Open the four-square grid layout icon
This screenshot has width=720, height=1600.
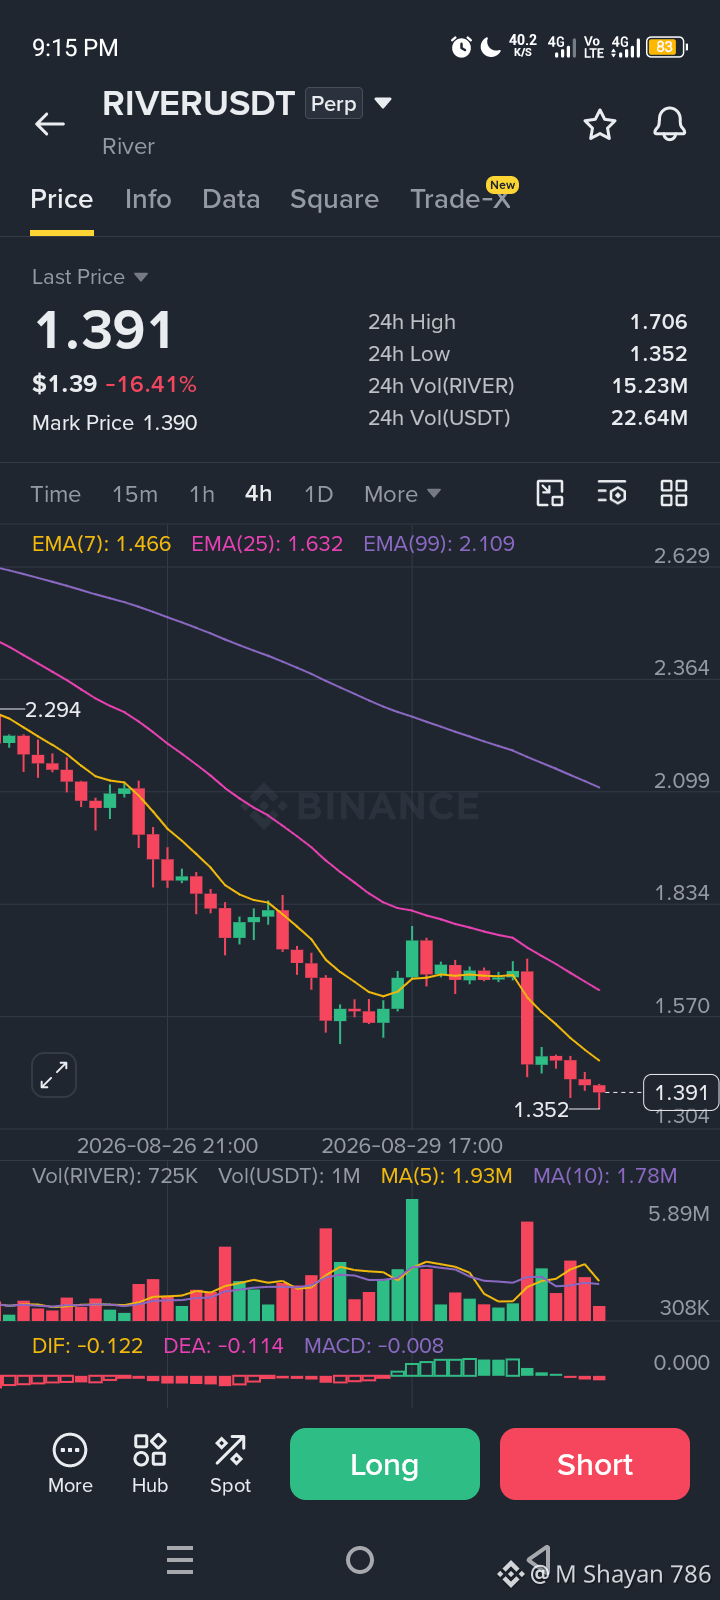click(674, 493)
